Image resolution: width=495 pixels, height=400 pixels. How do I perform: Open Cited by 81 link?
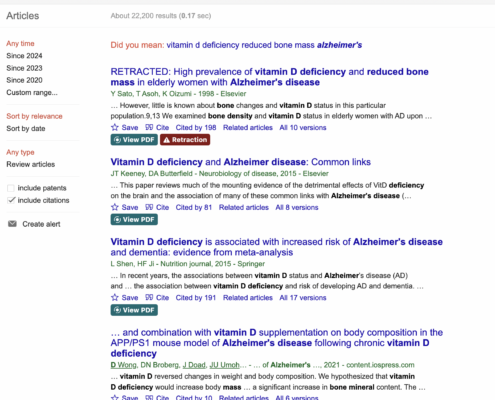pos(194,207)
